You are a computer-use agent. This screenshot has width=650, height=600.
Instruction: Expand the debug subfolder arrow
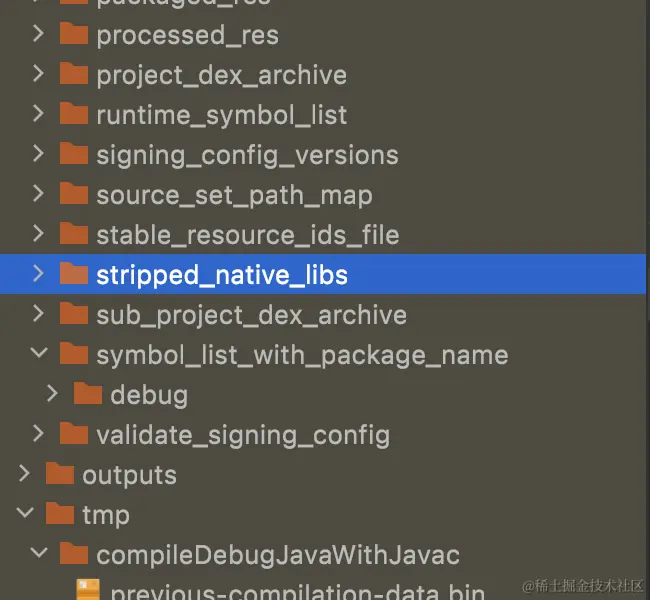coord(53,394)
